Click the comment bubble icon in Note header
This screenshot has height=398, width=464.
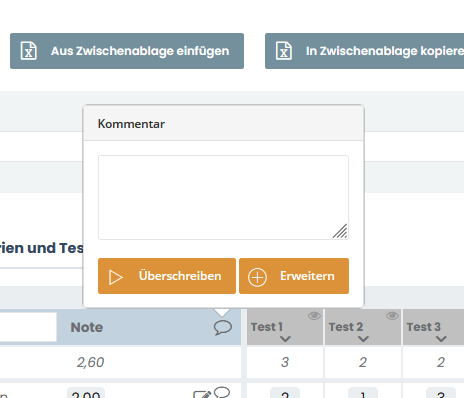(x=223, y=328)
